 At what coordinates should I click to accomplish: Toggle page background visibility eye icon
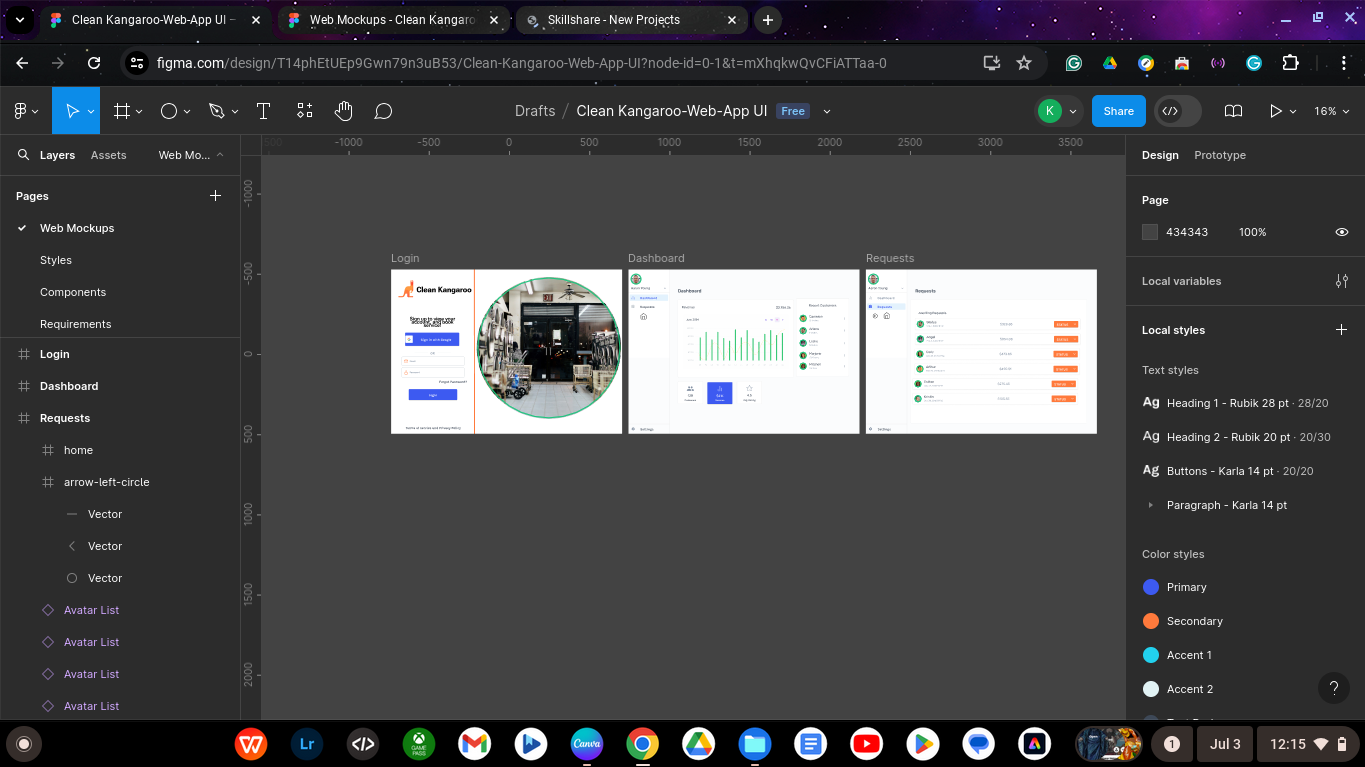pos(1342,232)
